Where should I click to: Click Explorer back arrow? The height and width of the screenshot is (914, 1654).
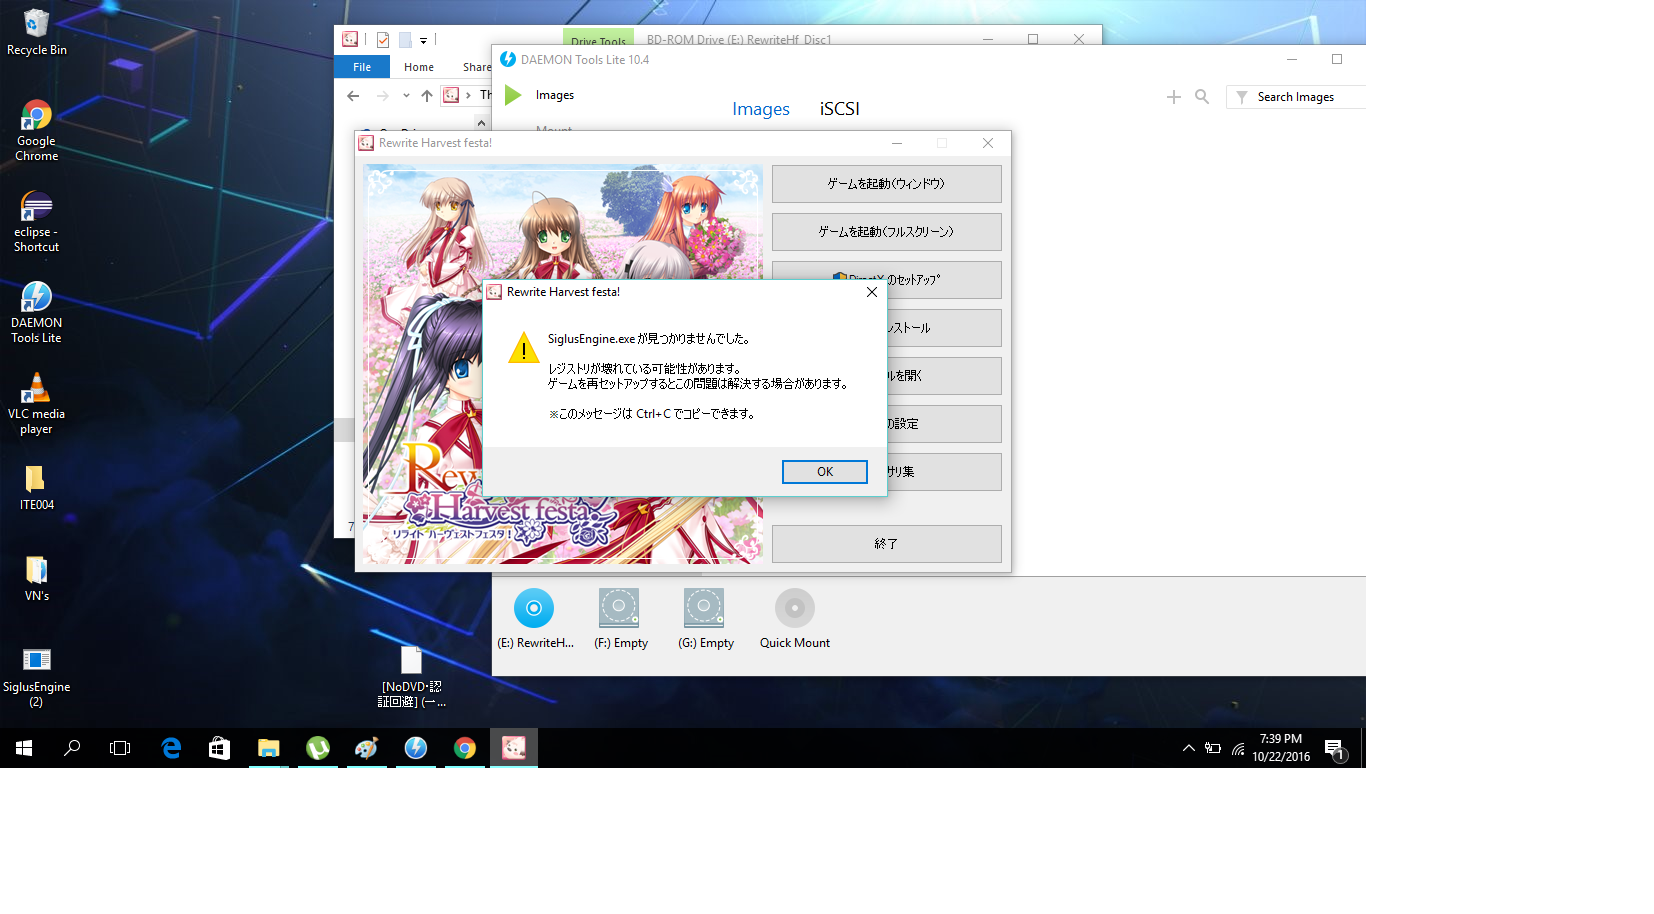tap(353, 96)
